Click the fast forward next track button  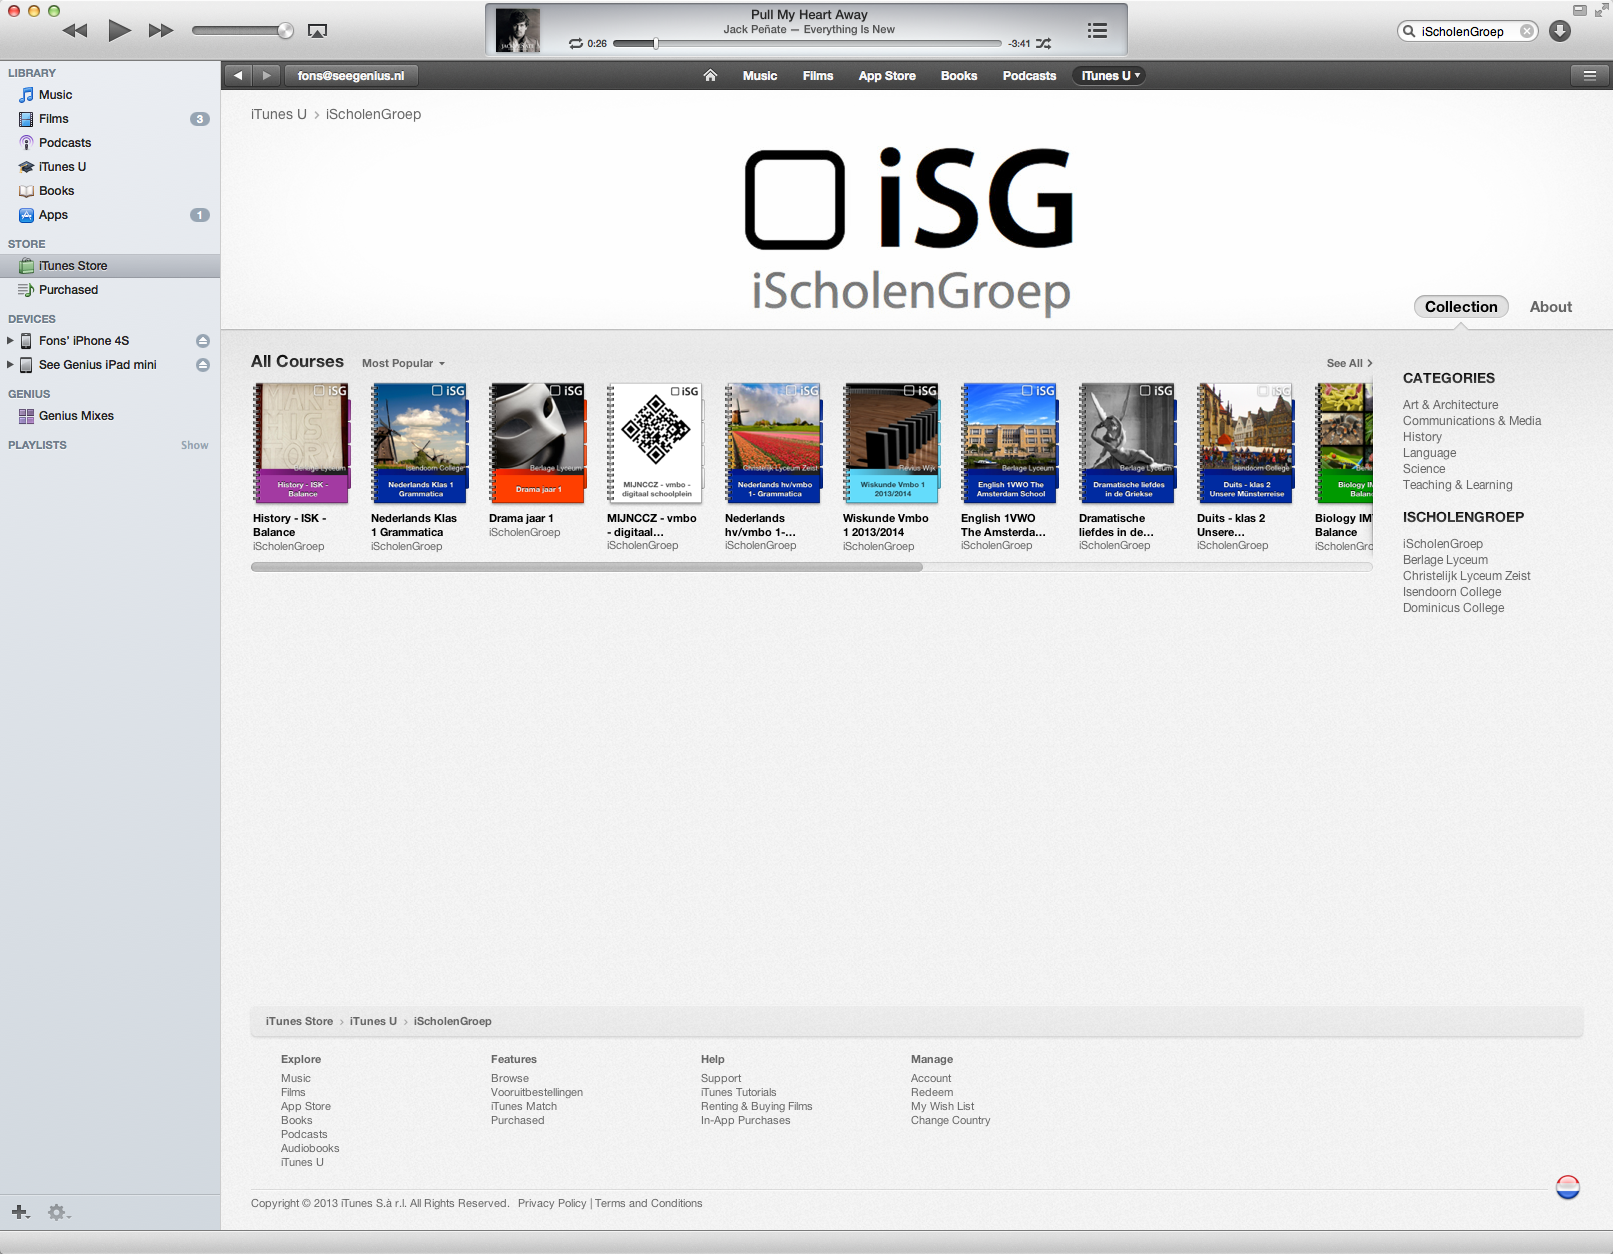pos(161,31)
